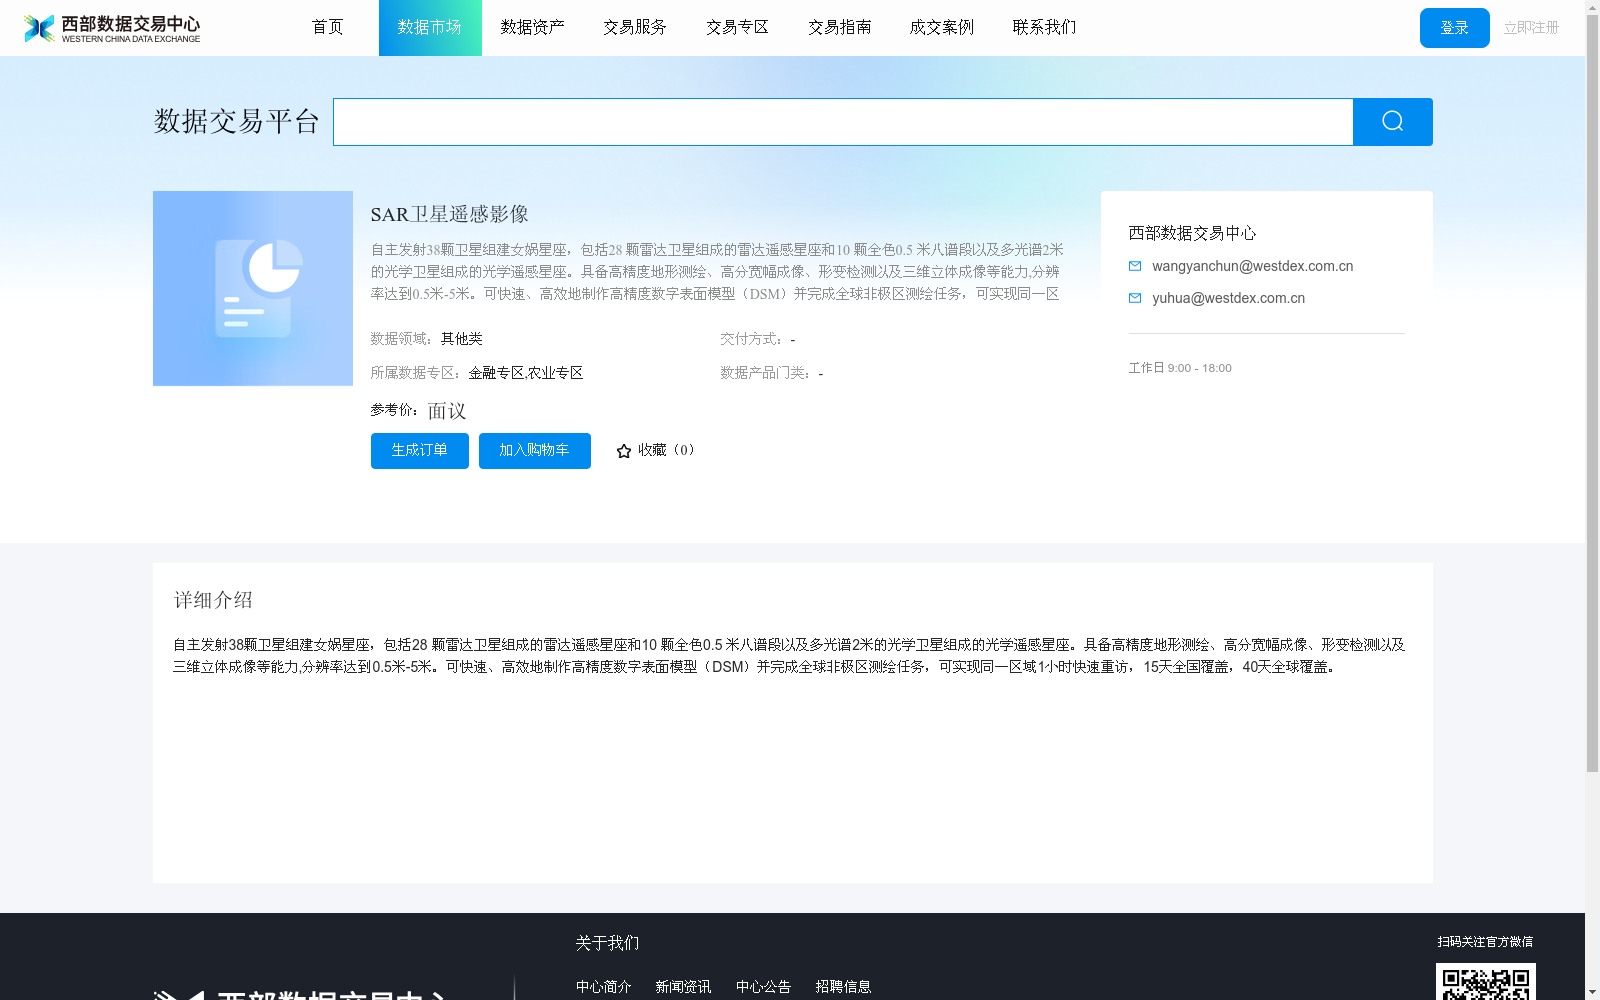Image resolution: width=1600 pixels, height=1000 pixels.
Task: Click the 金融专区,农业专区 value text
Action: [526, 373]
